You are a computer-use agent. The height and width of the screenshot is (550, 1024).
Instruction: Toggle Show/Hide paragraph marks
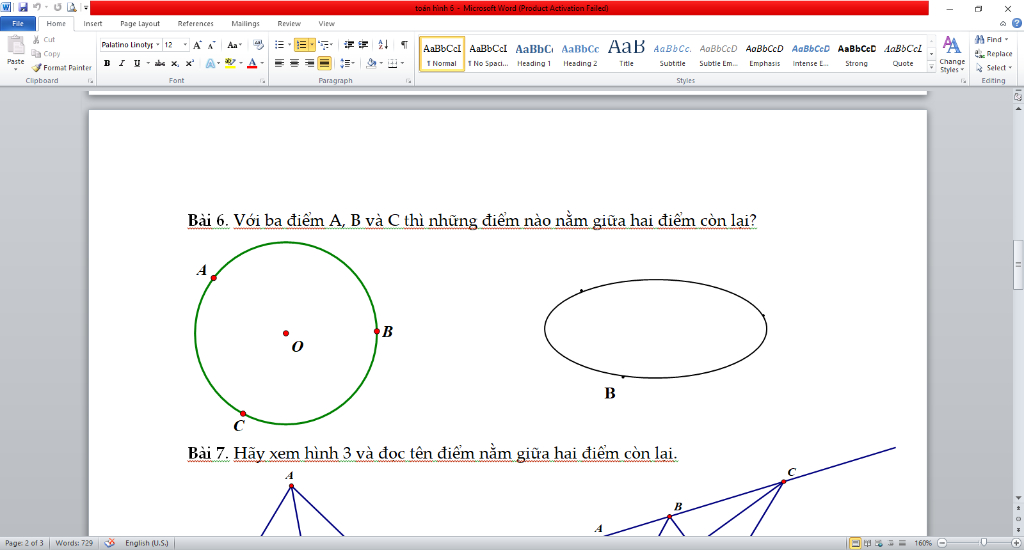404,44
